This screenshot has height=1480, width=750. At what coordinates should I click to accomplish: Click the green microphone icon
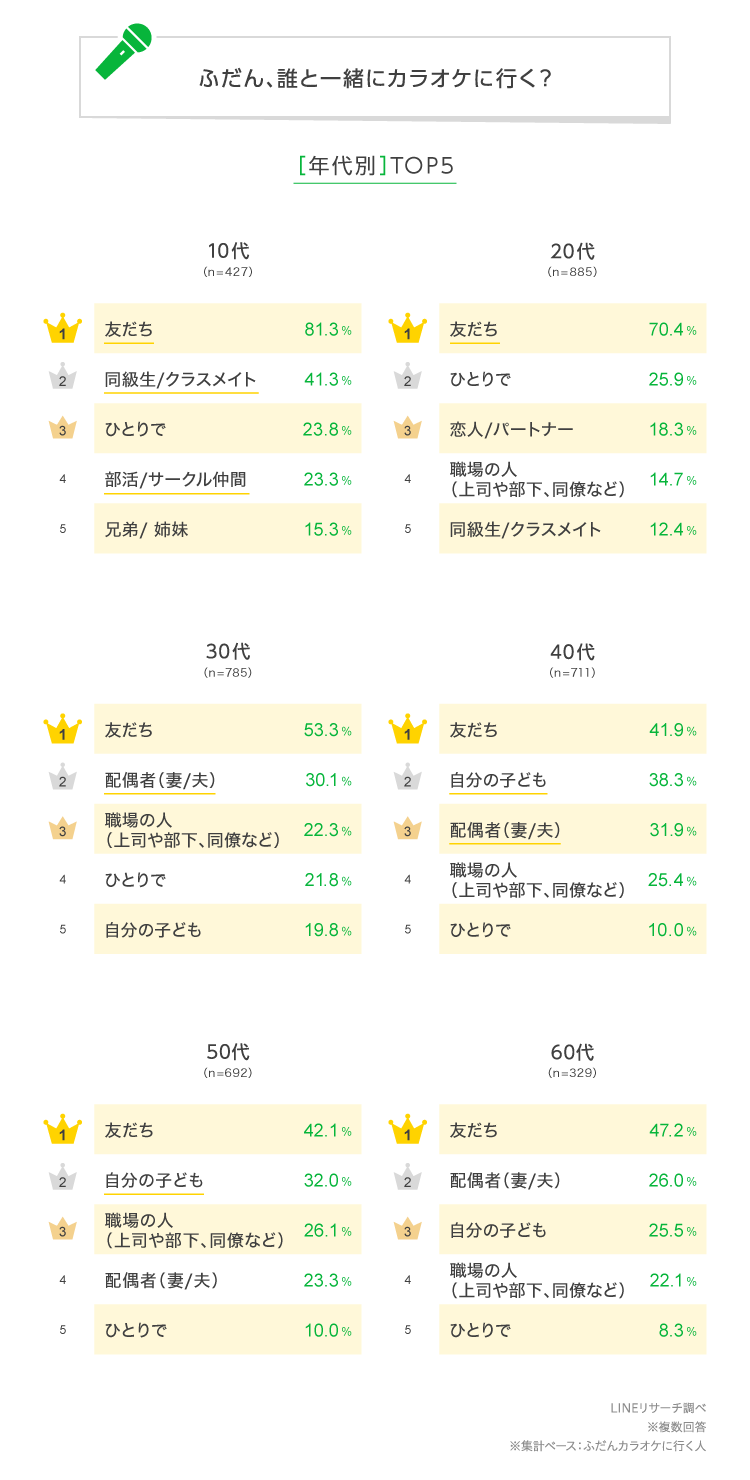coord(124,52)
